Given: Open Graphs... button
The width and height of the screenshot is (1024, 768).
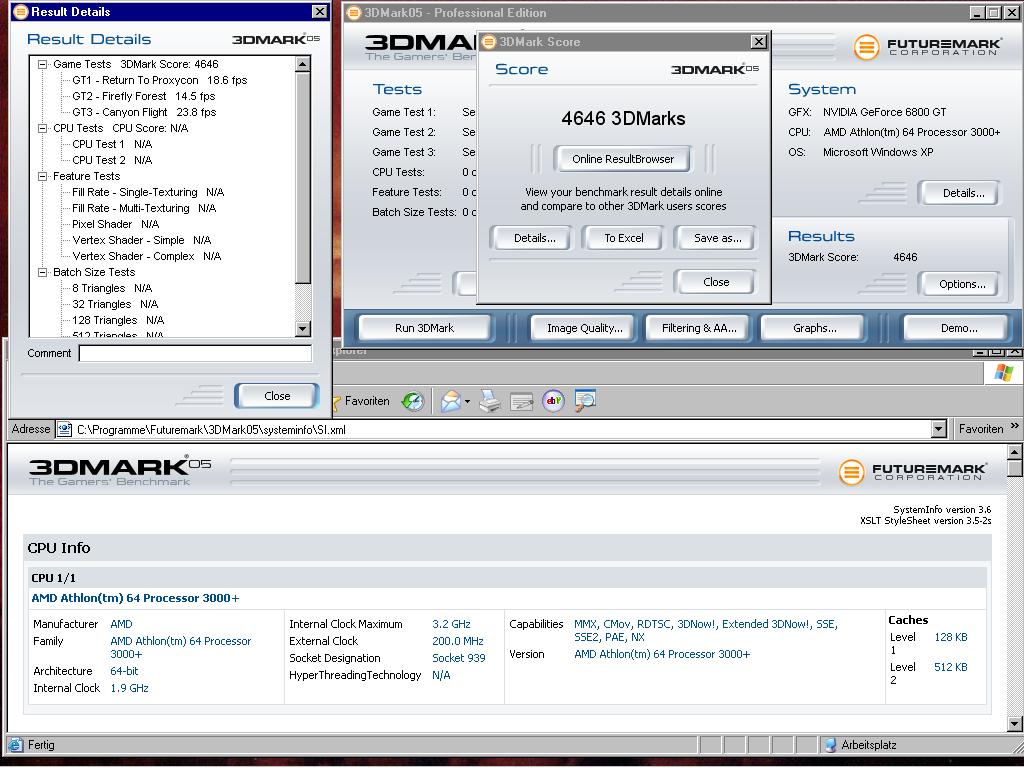Looking at the screenshot, I should coord(814,328).
